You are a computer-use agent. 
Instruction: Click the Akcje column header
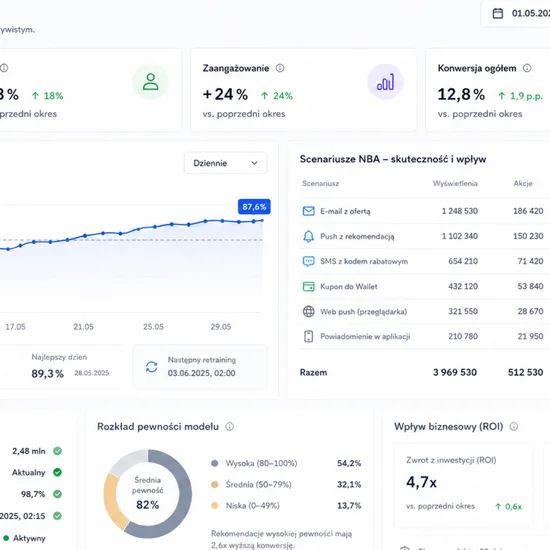coord(523,183)
